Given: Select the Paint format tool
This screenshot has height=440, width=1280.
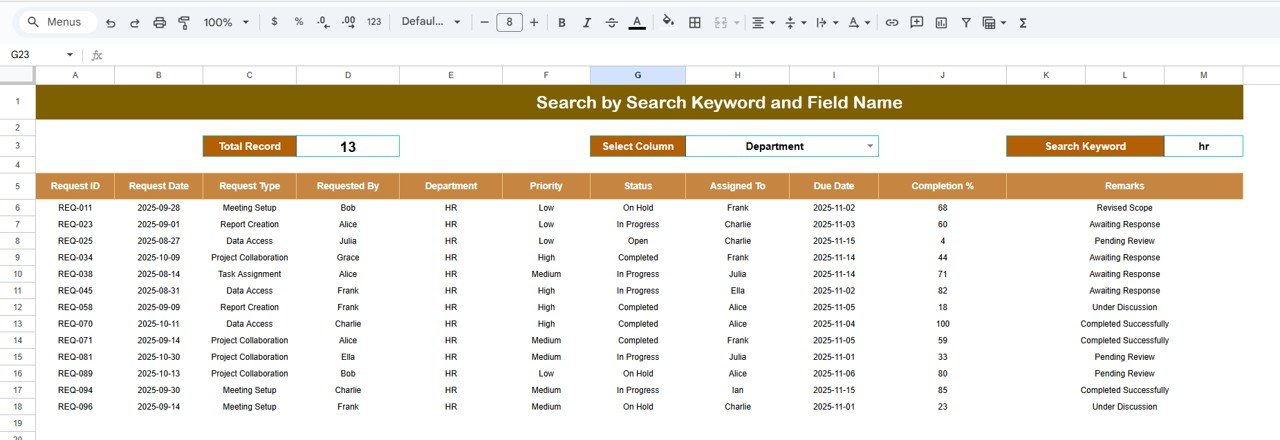Looking at the screenshot, I should [x=184, y=22].
